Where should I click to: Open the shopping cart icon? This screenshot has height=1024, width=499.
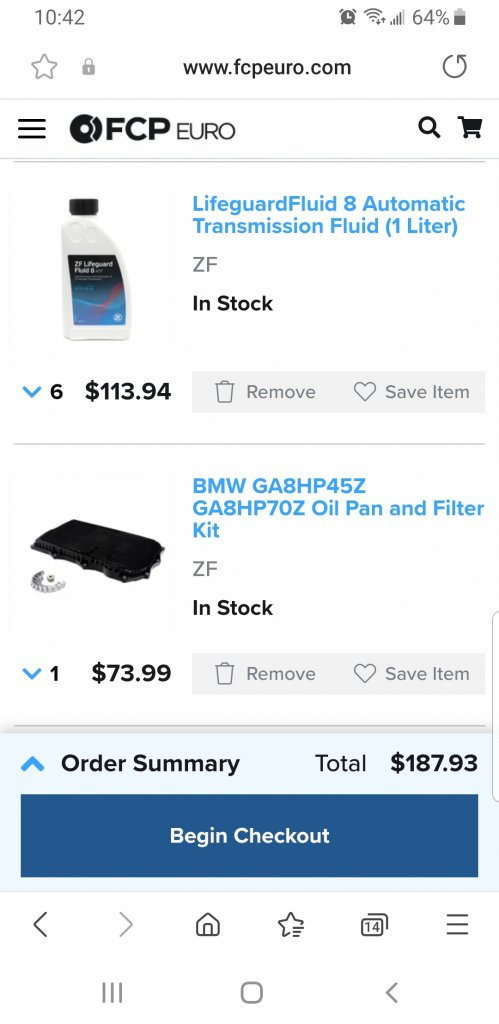click(x=470, y=127)
